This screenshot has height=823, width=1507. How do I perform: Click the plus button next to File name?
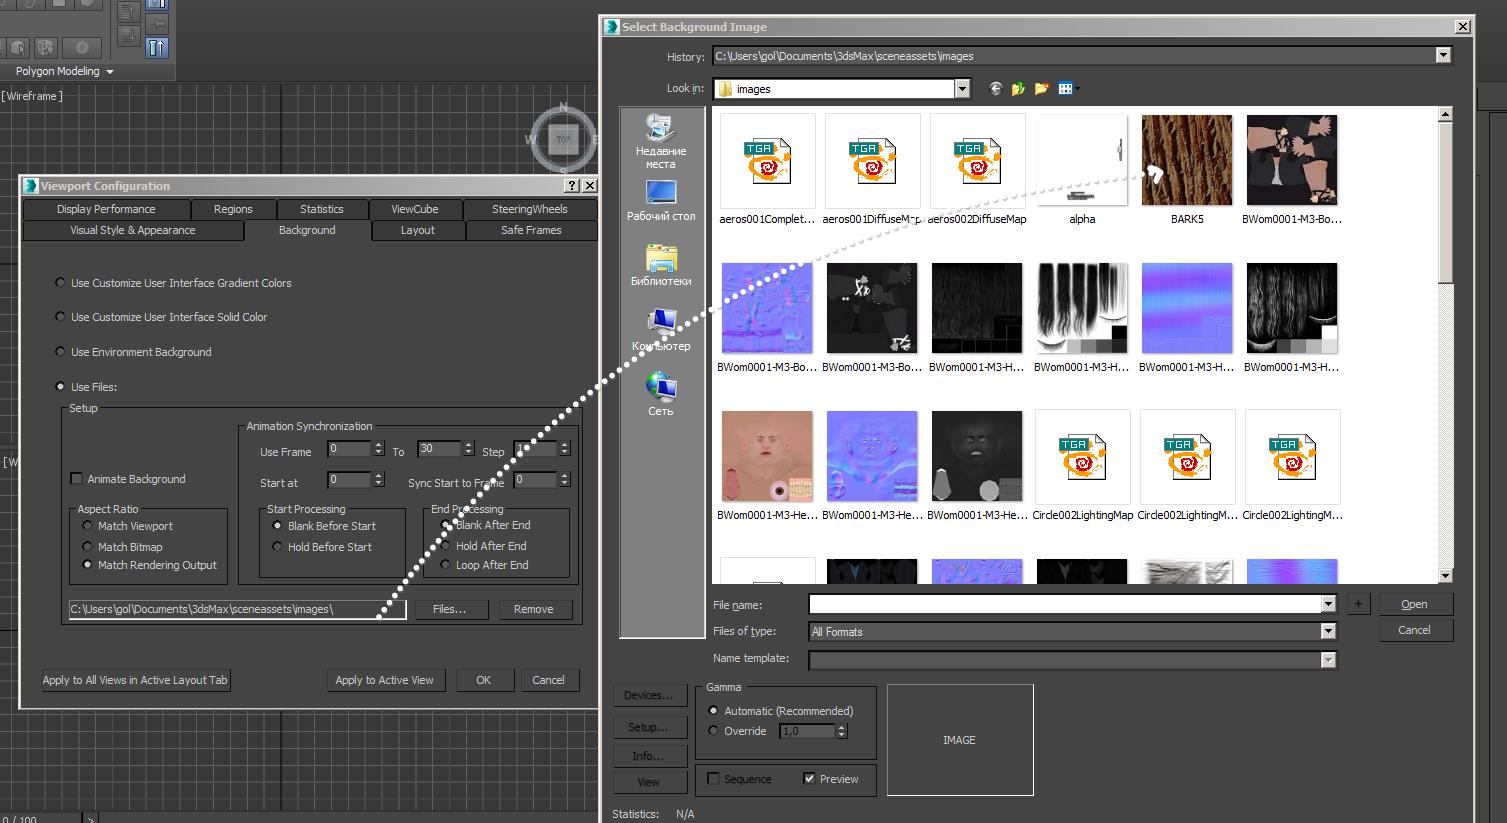click(x=1358, y=603)
